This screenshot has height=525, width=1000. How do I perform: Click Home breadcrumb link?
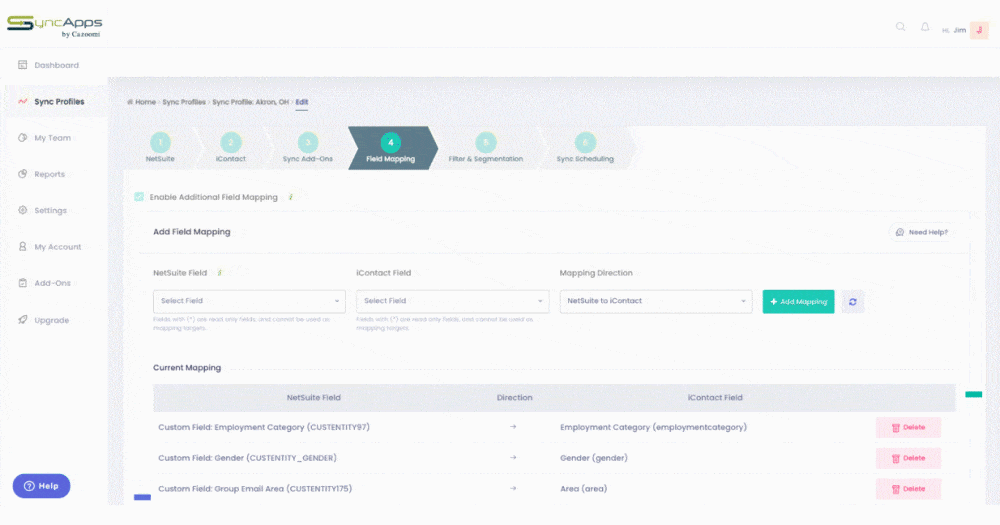[x=145, y=102]
